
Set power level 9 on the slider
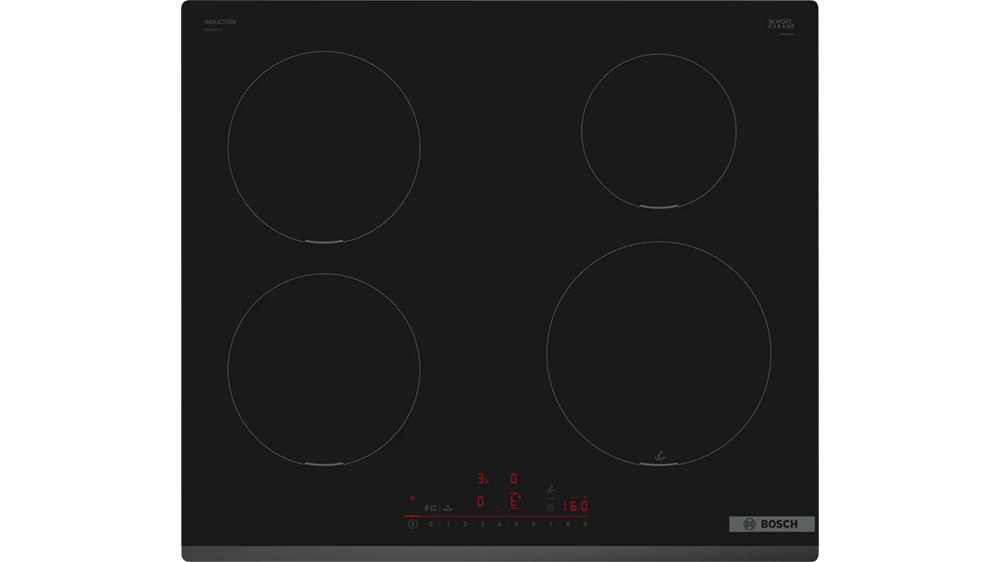pos(585,524)
